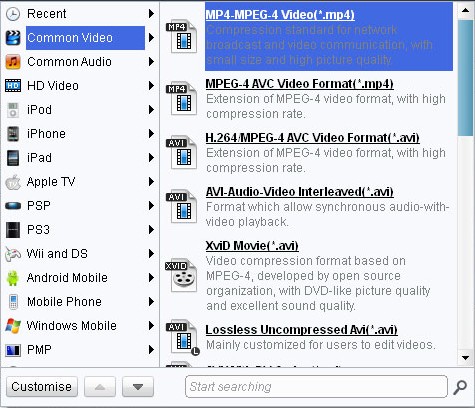Pick H.264/MPEG-4 AVC Video Format(*.avi) link
The width and height of the screenshot is (475, 408).
312,138
